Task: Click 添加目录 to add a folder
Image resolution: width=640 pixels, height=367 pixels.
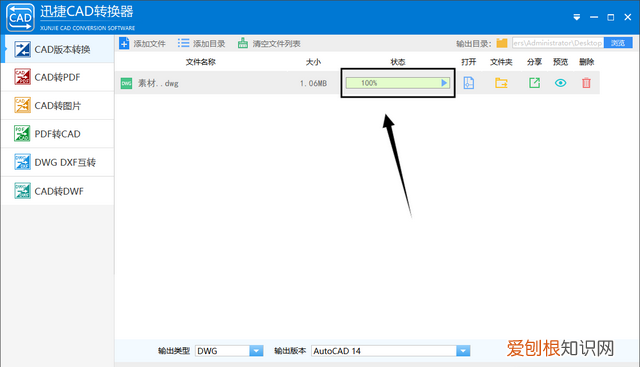Action: [x=201, y=43]
